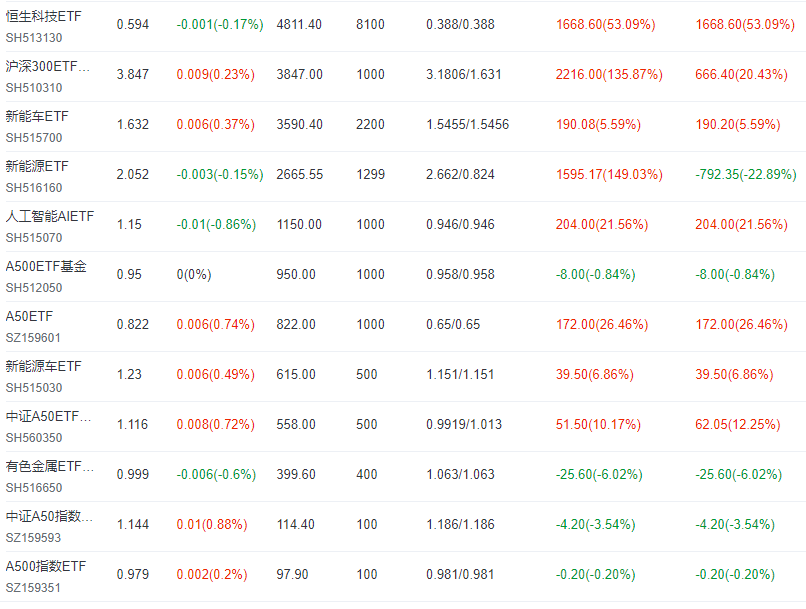Click market value 615.00

[x=296, y=375]
